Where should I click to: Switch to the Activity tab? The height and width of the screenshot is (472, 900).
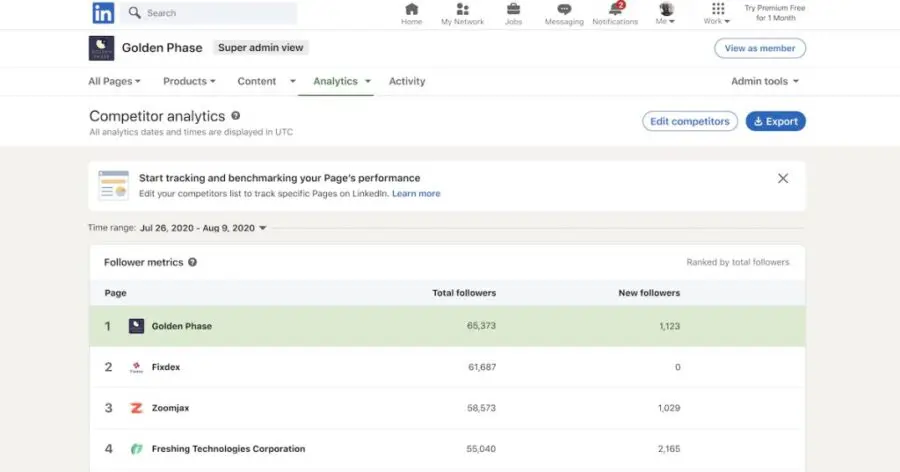407,81
